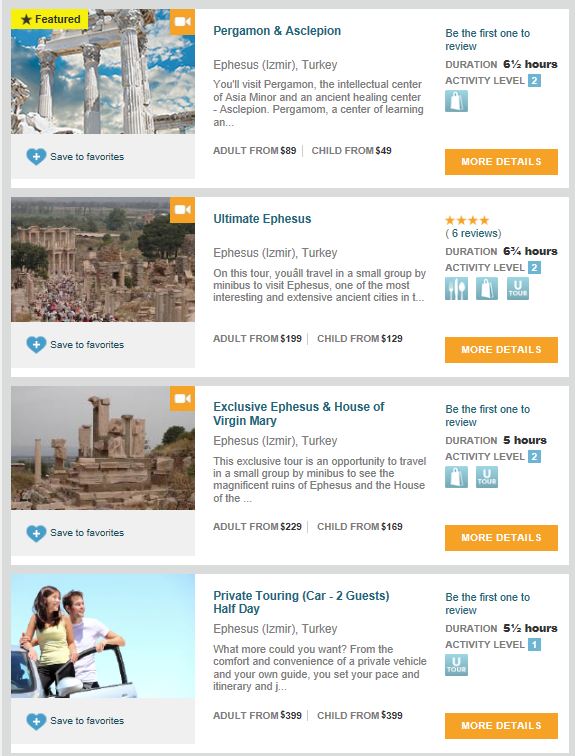The height and width of the screenshot is (756, 575).
Task: Click video icon on Ultimate Ephesus image
Action: [x=182, y=210]
